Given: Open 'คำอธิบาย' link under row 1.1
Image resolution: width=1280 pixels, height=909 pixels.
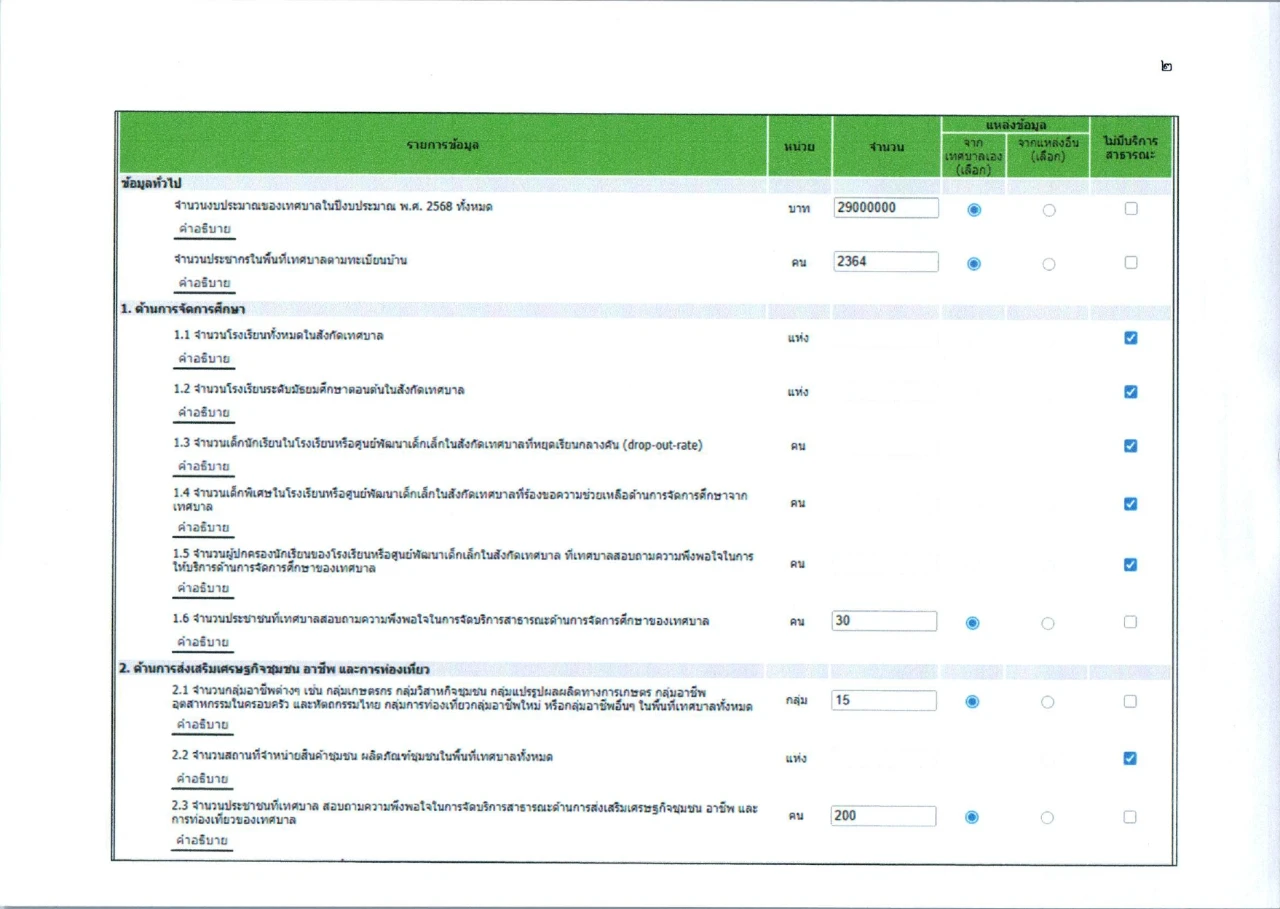Looking at the screenshot, I should coord(204,358).
